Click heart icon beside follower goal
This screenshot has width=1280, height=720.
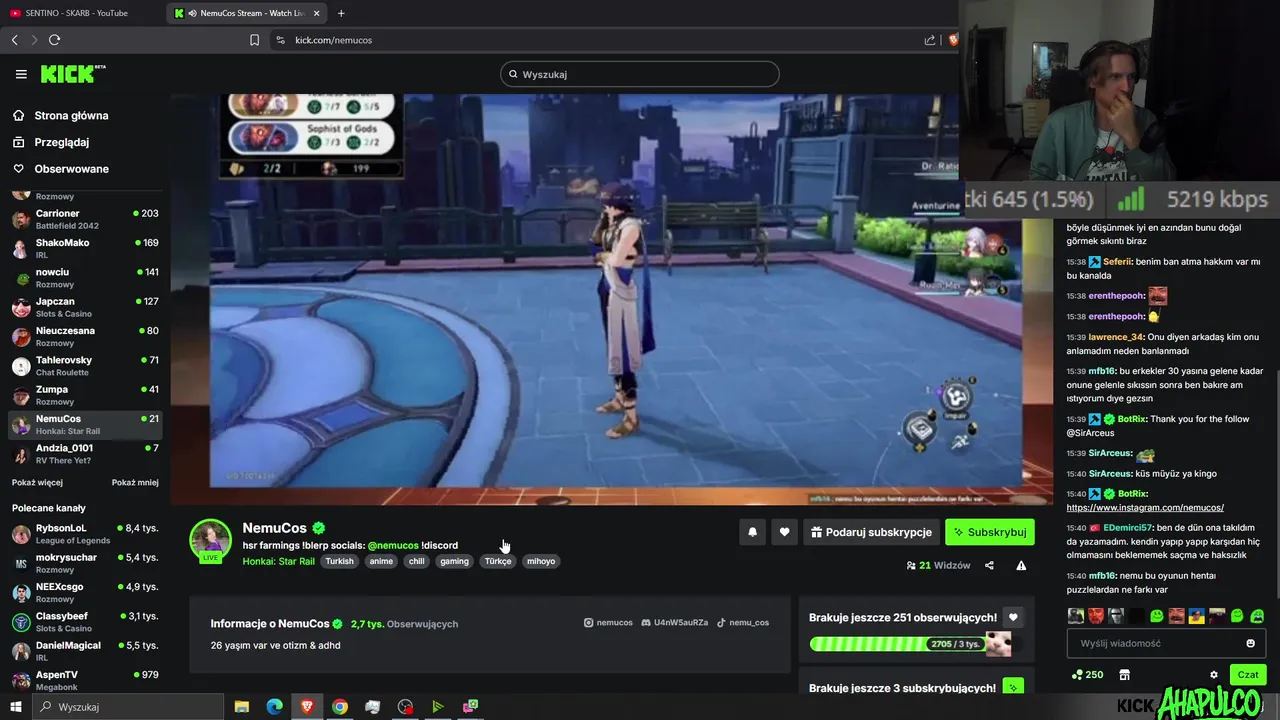(1013, 618)
